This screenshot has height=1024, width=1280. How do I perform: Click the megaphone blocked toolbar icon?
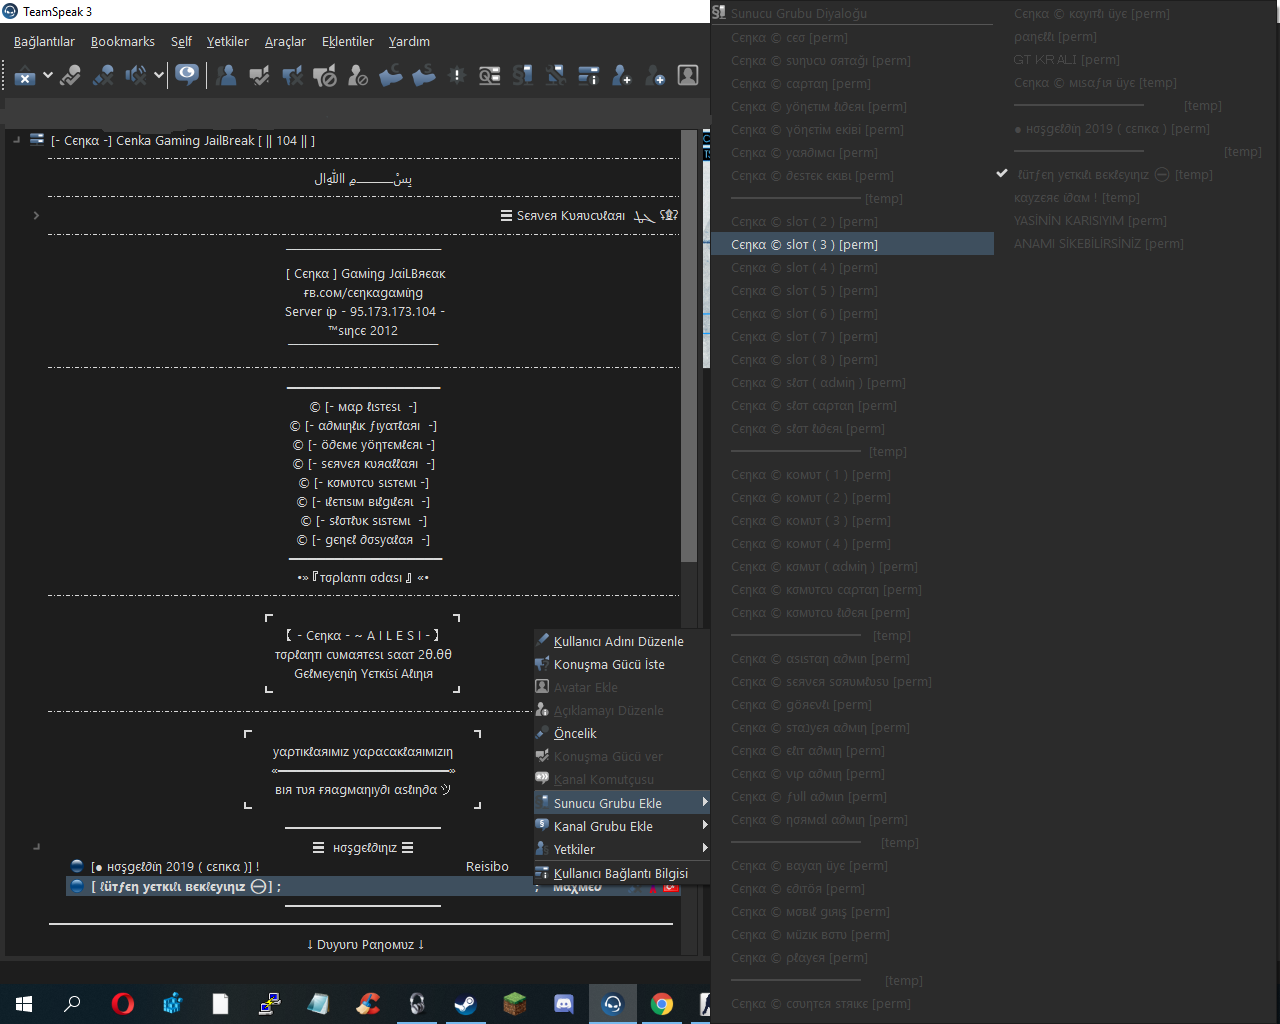click(325, 75)
